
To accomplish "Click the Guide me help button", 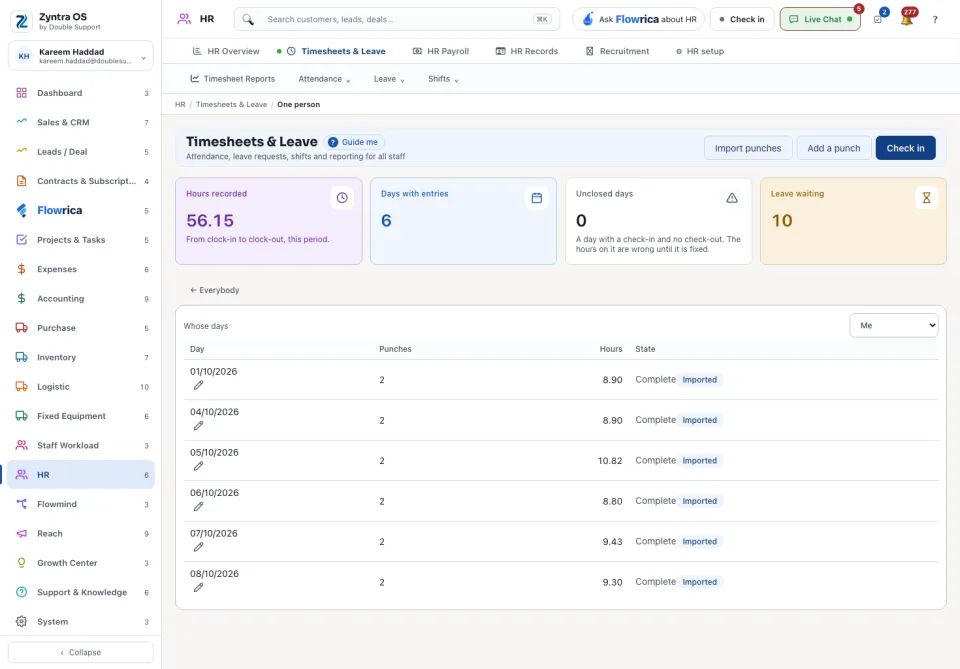I will click(354, 142).
